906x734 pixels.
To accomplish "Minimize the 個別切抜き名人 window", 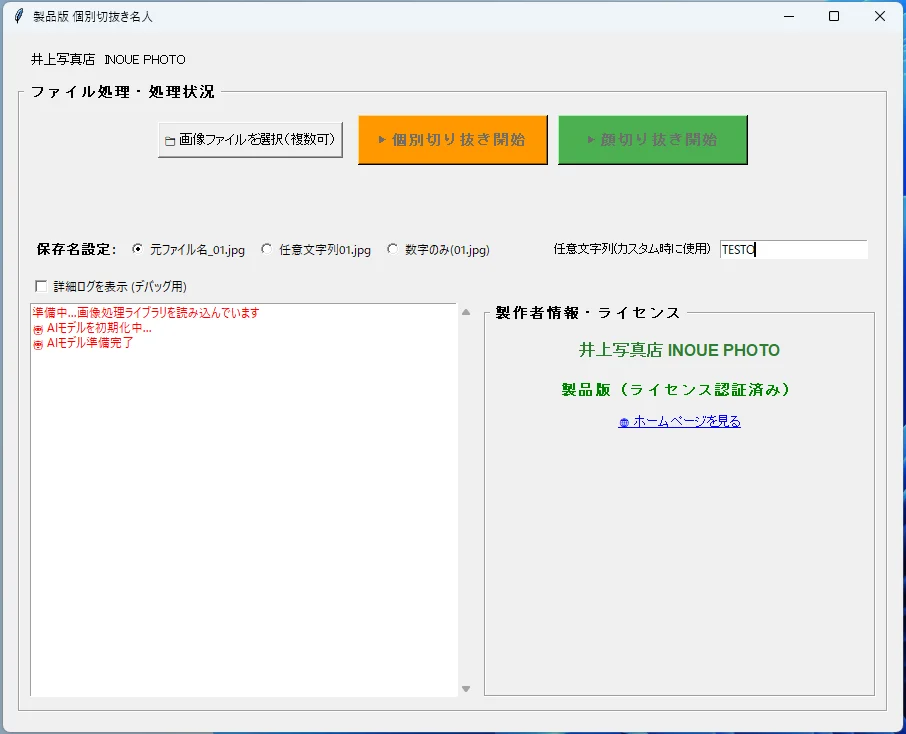I will click(789, 16).
